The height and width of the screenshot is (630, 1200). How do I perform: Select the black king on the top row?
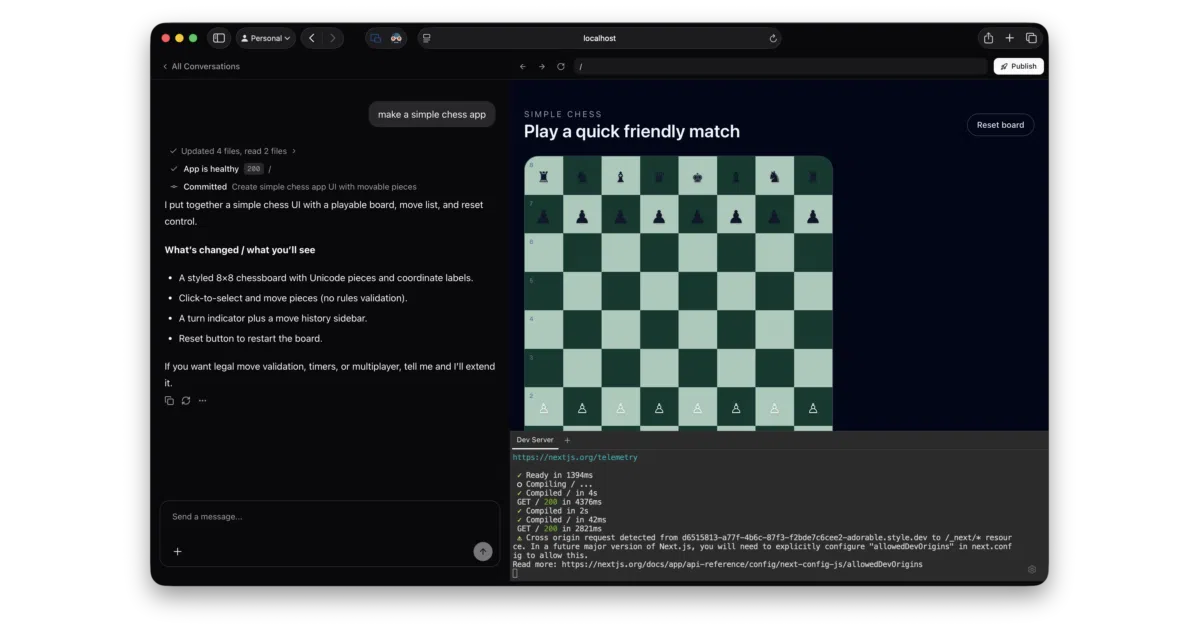pos(698,177)
